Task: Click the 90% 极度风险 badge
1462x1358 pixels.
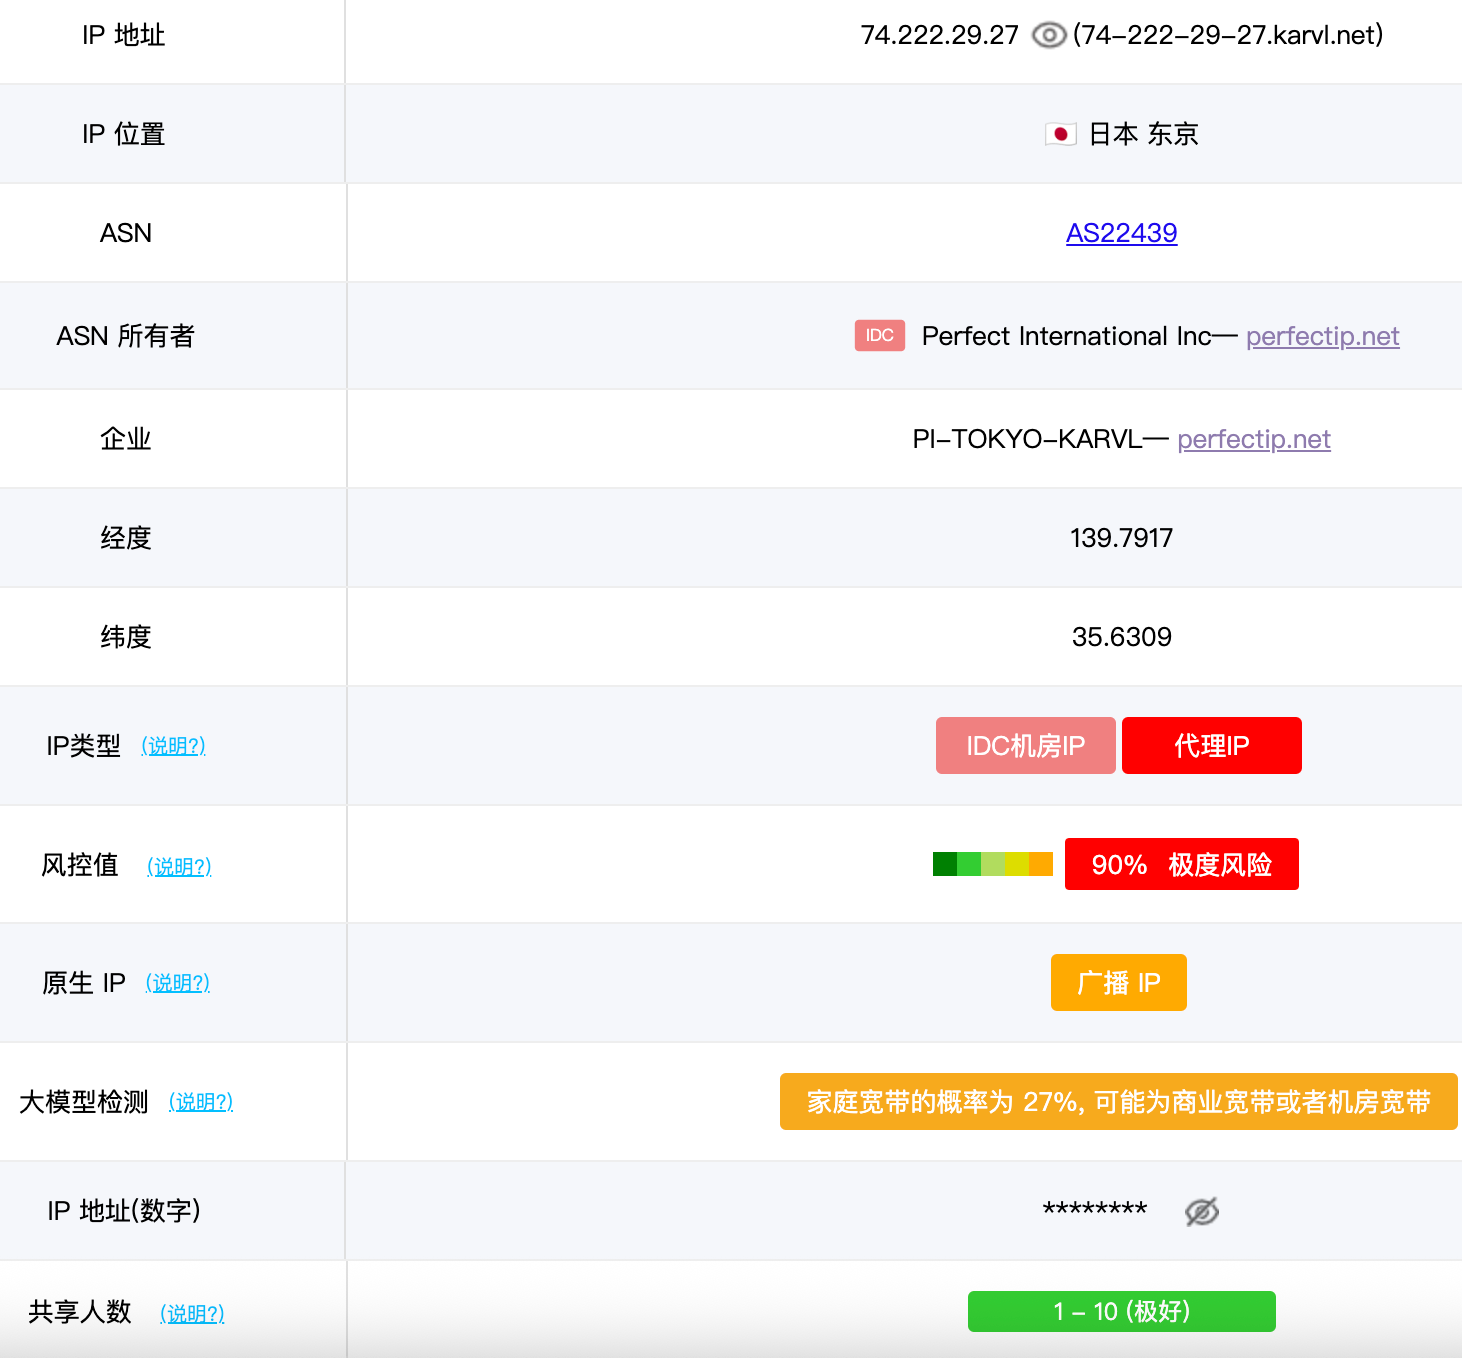Action: [x=1181, y=864]
